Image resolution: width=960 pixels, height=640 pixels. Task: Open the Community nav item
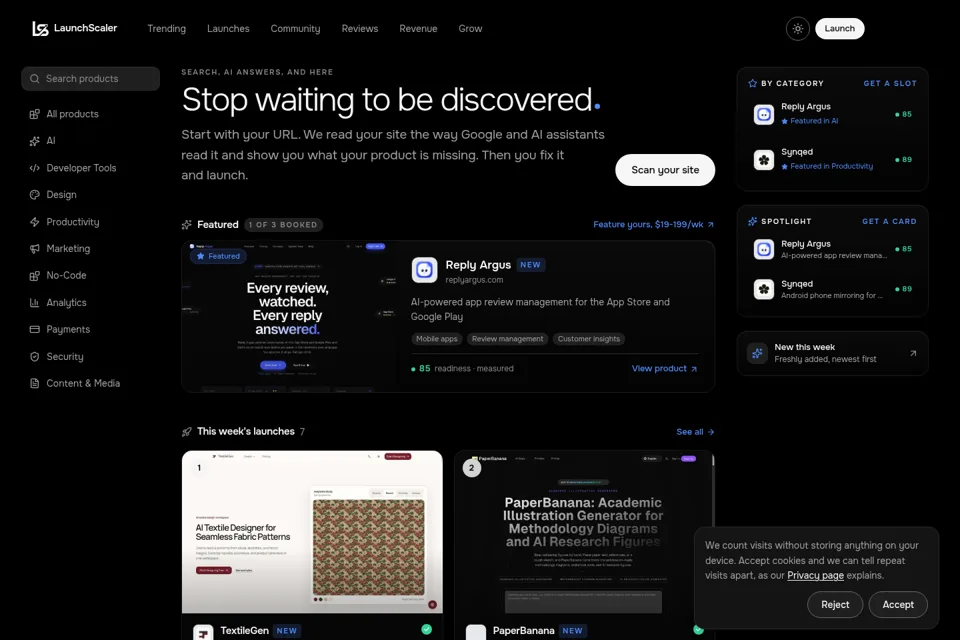point(295,29)
